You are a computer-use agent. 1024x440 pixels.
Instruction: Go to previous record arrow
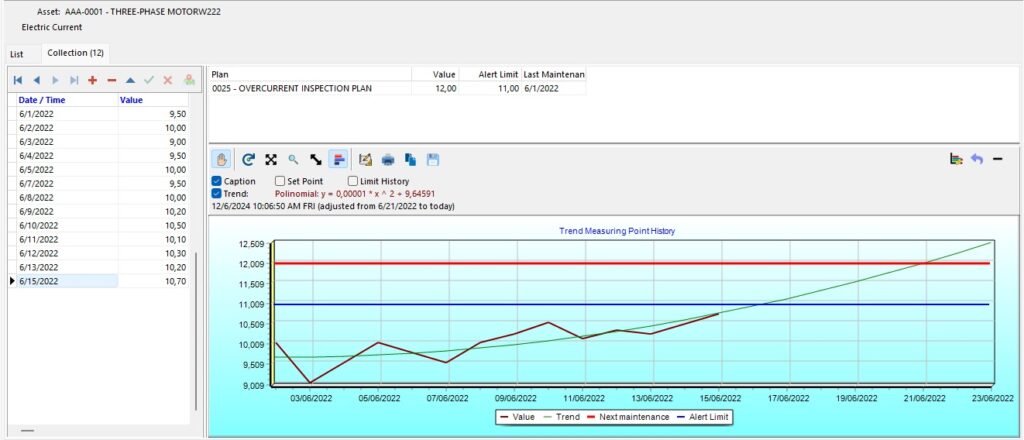click(37, 80)
